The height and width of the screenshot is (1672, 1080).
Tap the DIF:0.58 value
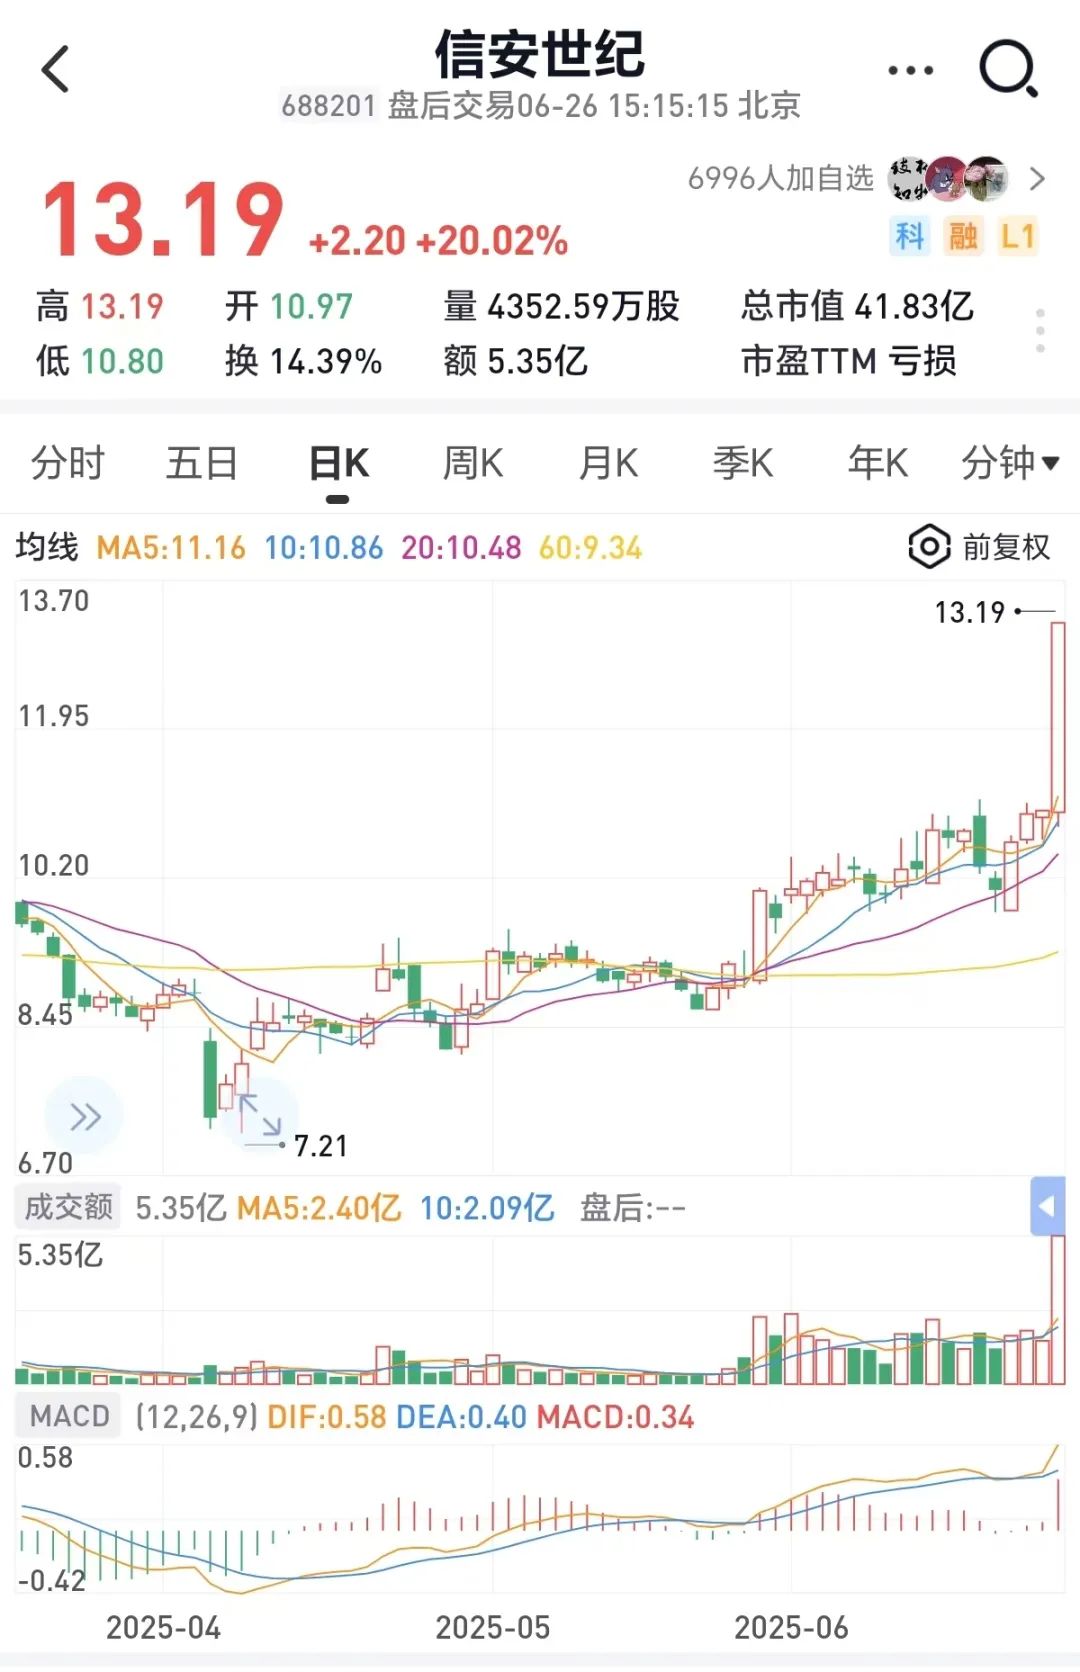point(326,1416)
